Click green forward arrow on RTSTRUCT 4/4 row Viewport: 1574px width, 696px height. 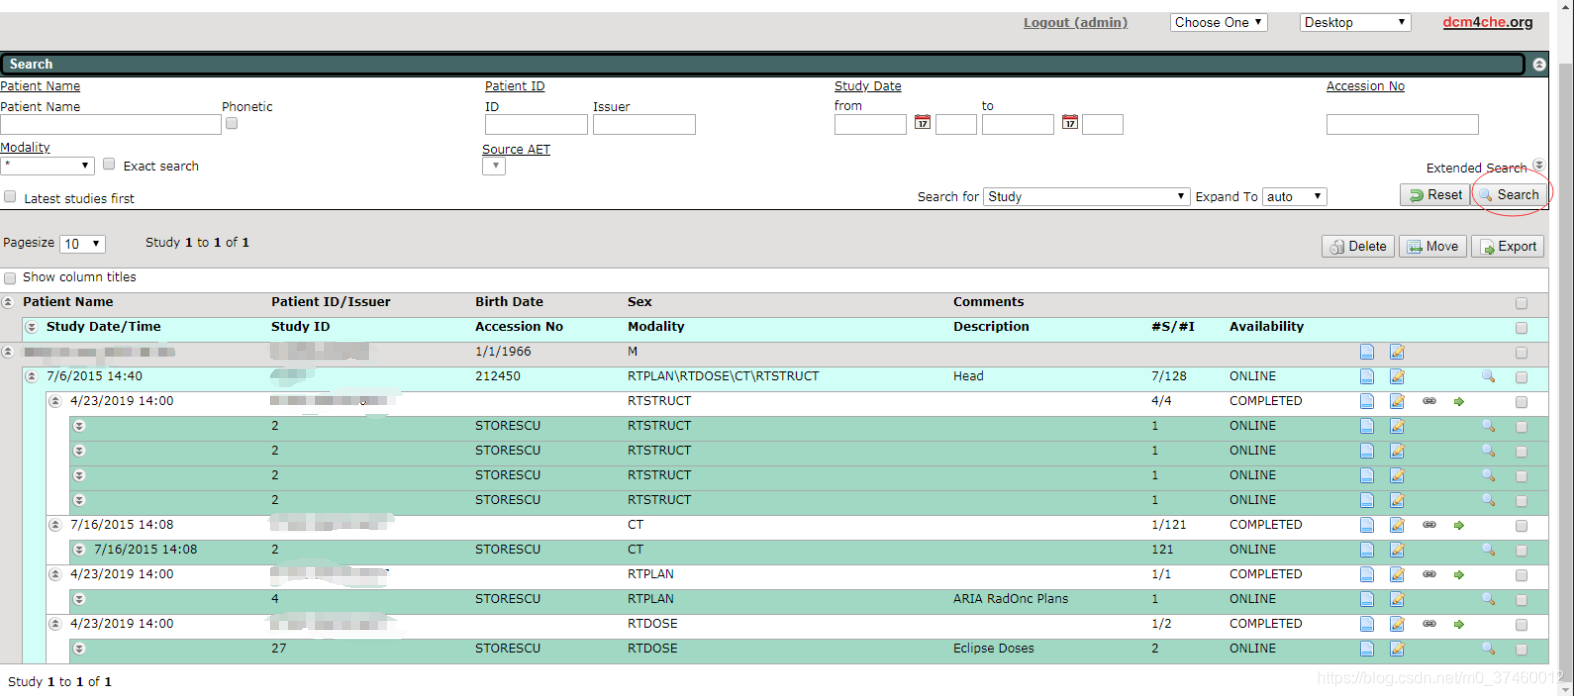(1459, 401)
